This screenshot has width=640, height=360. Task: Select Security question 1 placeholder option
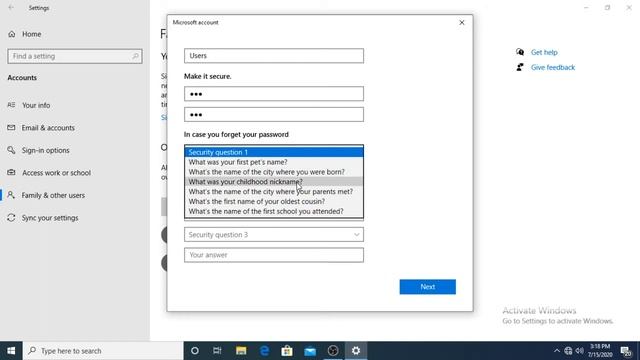274,152
